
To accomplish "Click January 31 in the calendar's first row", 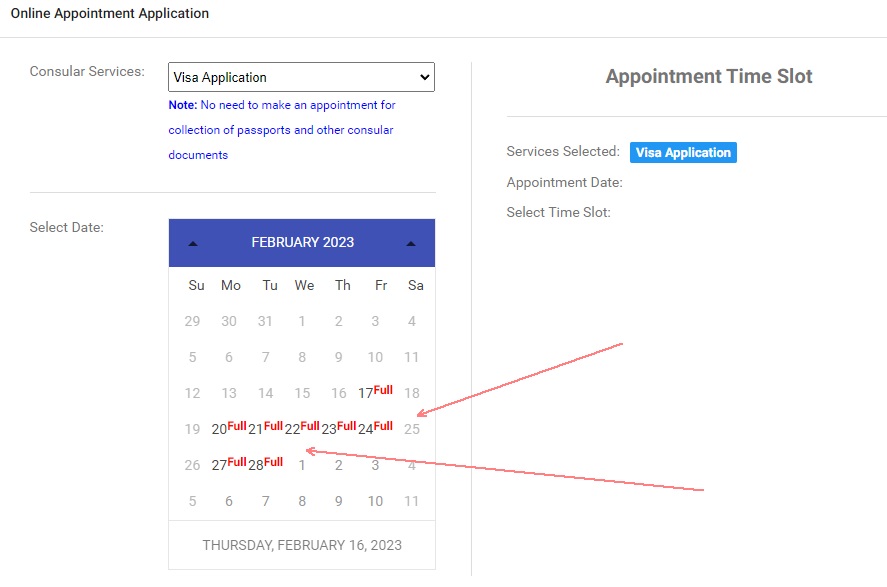I will click(x=265, y=321).
